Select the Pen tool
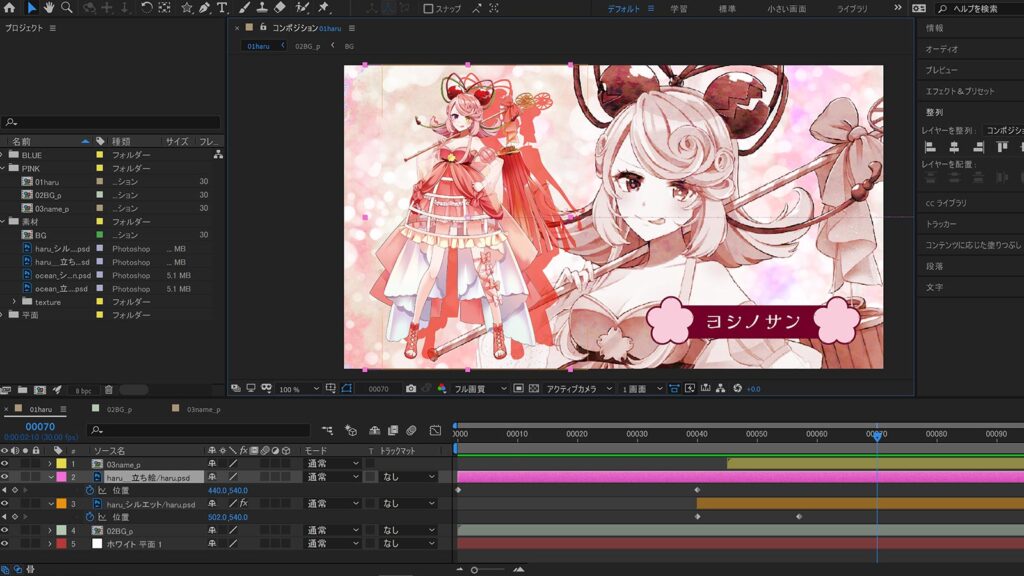The image size is (1024, 576). point(204,8)
